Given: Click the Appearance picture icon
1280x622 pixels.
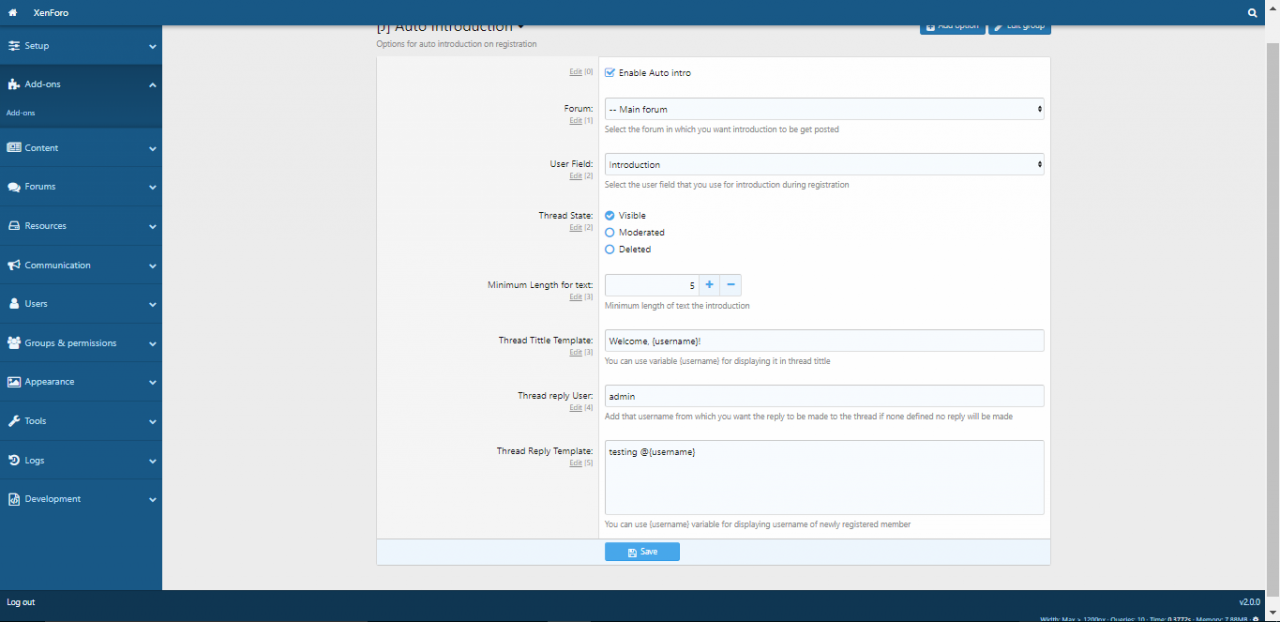Looking at the screenshot, I should [x=14, y=382].
